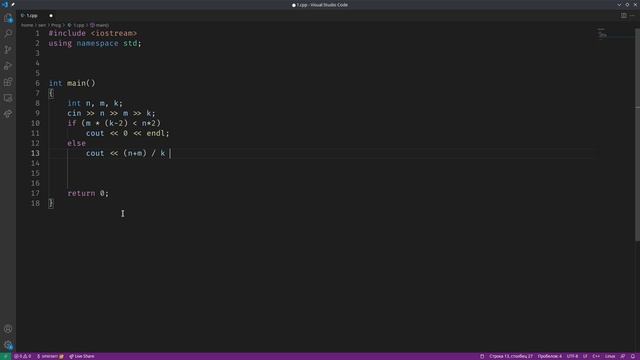Select the 1.cpp editor tab
This screenshot has height=360, width=640.
click(37, 16)
